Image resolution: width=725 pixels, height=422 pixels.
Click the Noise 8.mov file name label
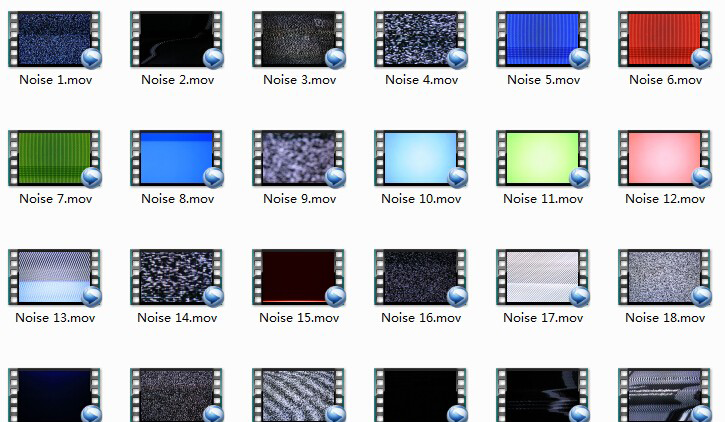click(177, 199)
